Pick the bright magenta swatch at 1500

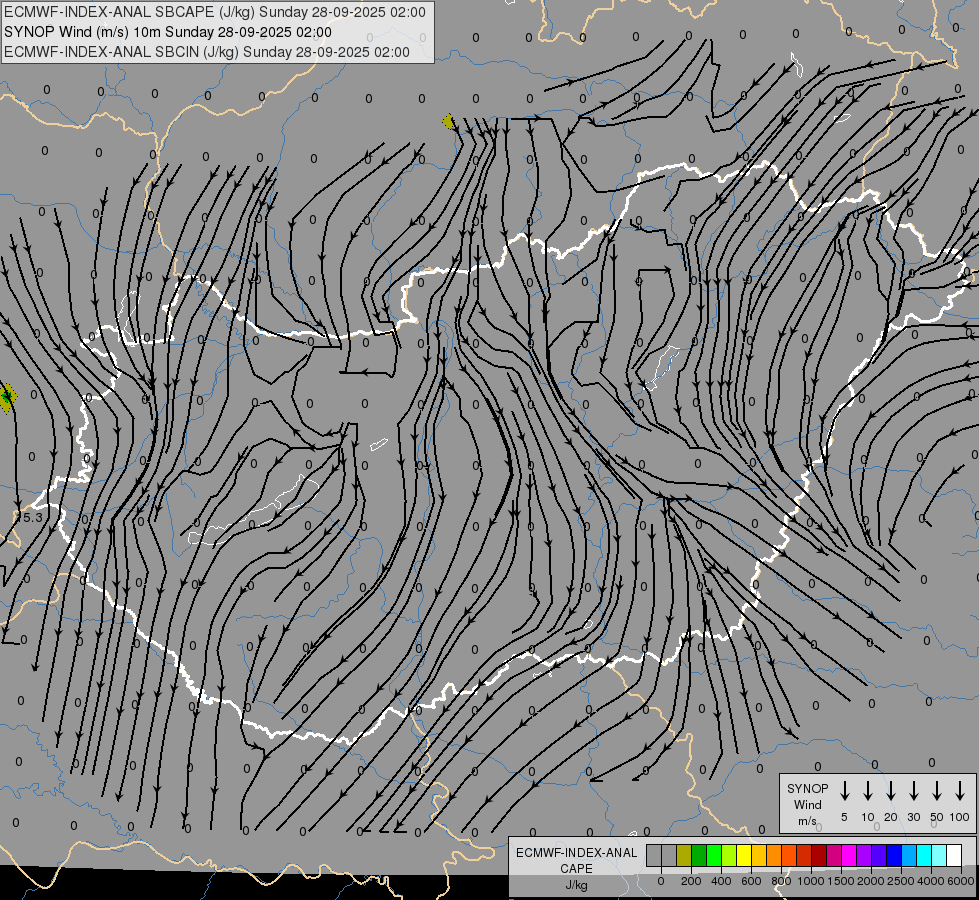(x=849, y=855)
